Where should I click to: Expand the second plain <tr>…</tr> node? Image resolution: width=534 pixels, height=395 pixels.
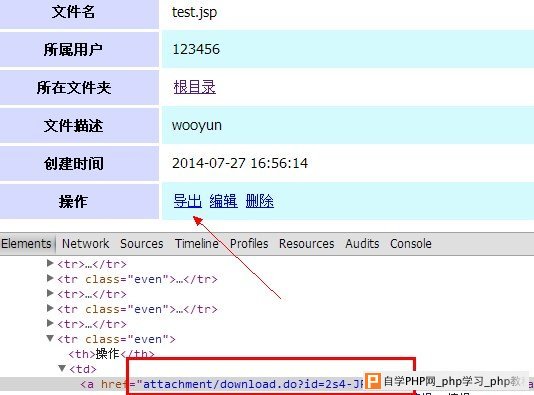pyautogui.click(x=50, y=293)
